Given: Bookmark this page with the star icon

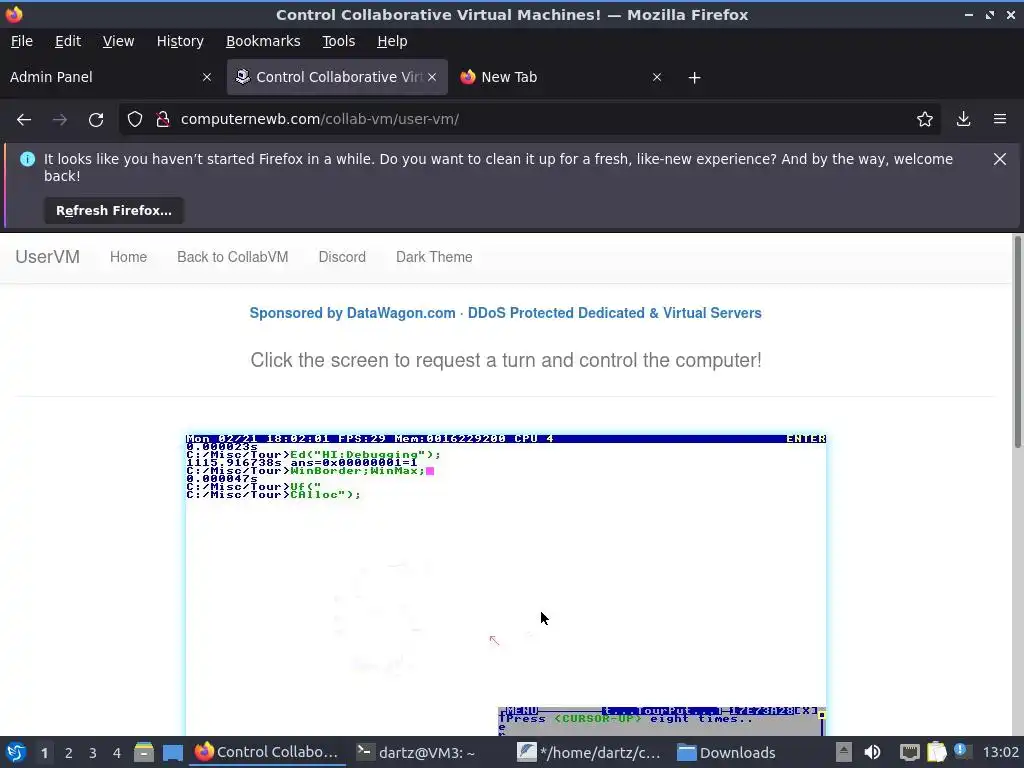Looking at the screenshot, I should pos(924,120).
